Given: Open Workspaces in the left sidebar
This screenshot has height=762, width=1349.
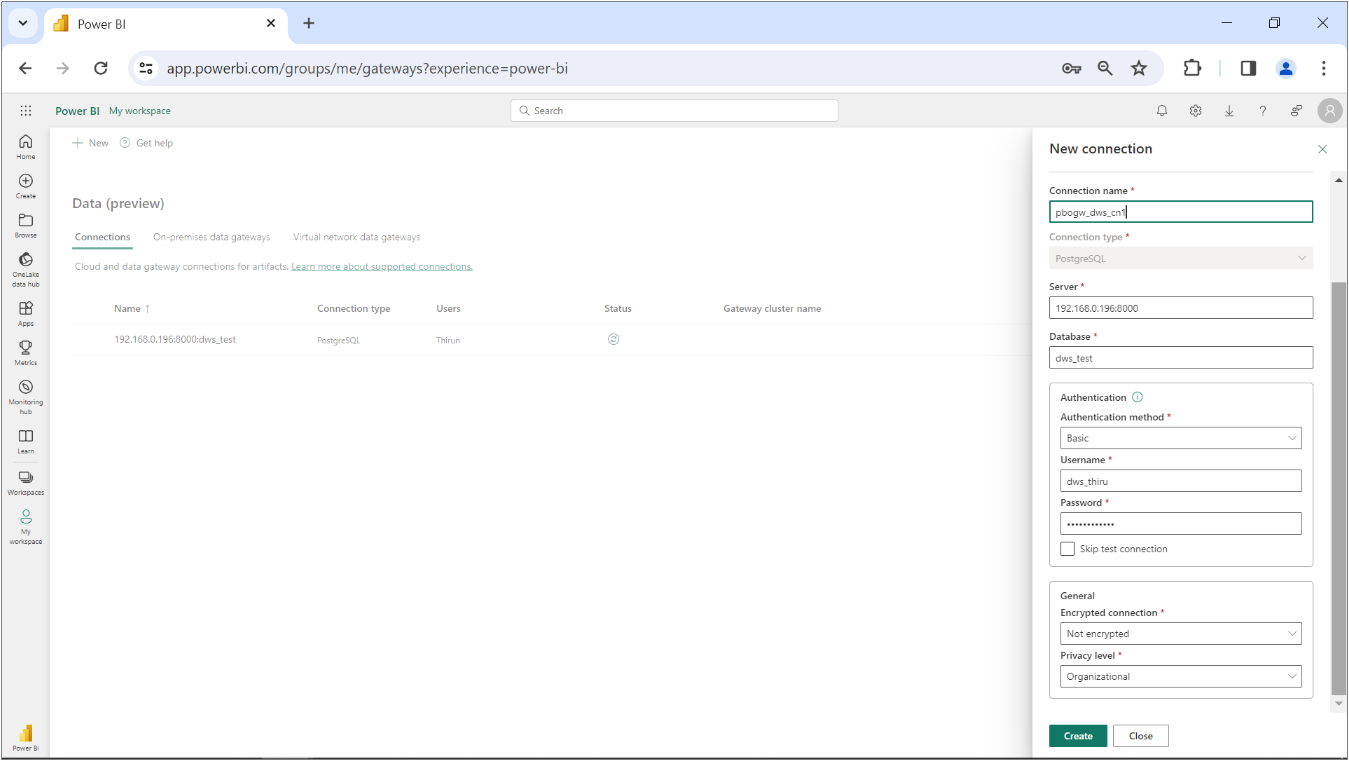Looking at the screenshot, I should click(26, 483).
